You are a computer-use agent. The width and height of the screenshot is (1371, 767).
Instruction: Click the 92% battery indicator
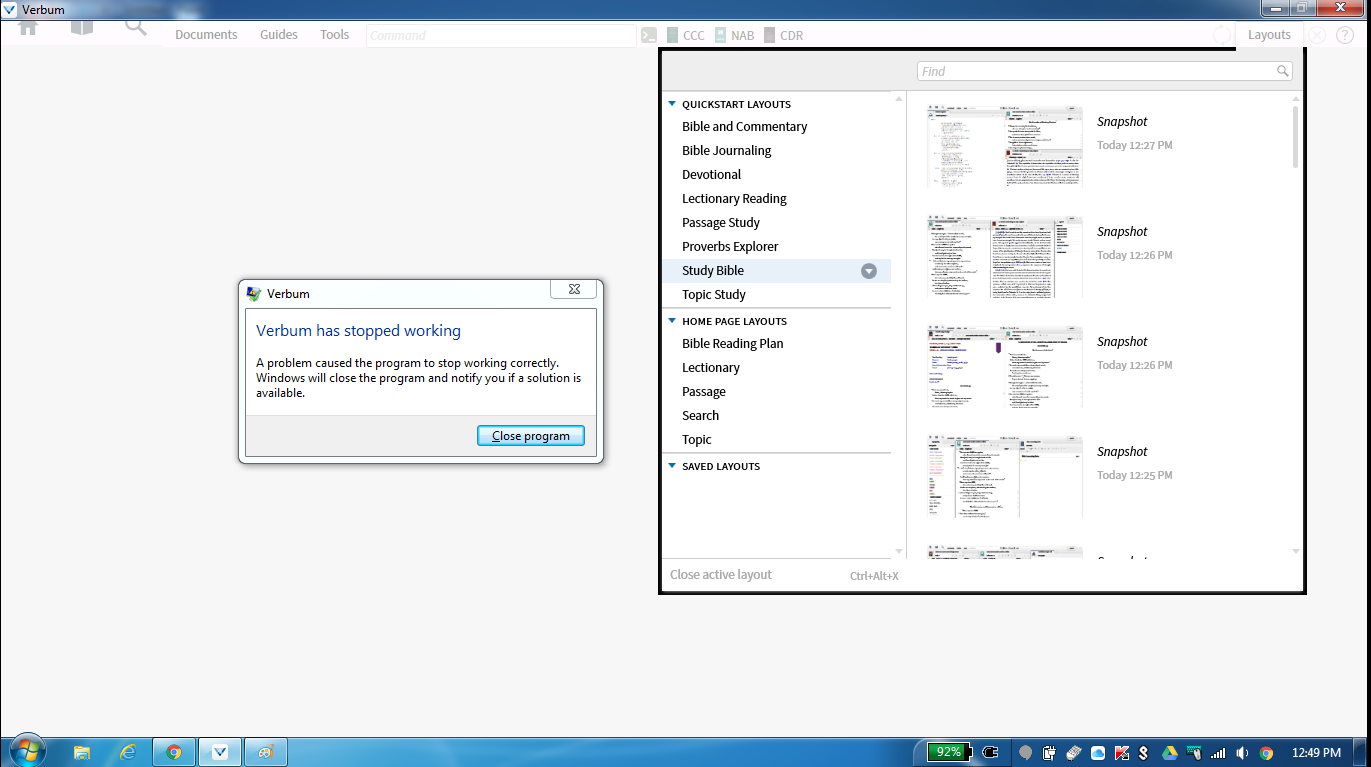click(x=949, y=752)
